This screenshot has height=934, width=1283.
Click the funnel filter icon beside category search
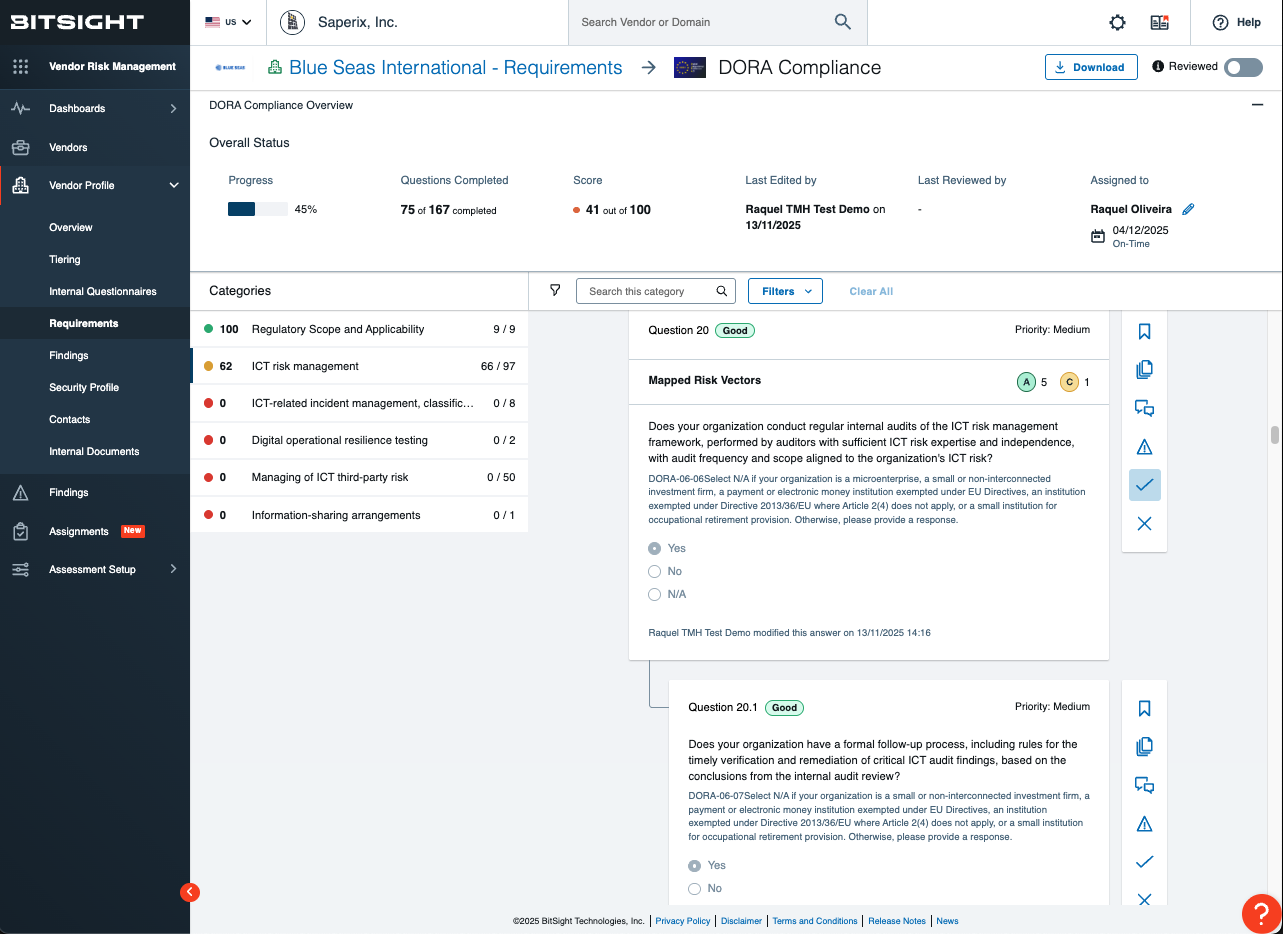(x=554, y=290)
